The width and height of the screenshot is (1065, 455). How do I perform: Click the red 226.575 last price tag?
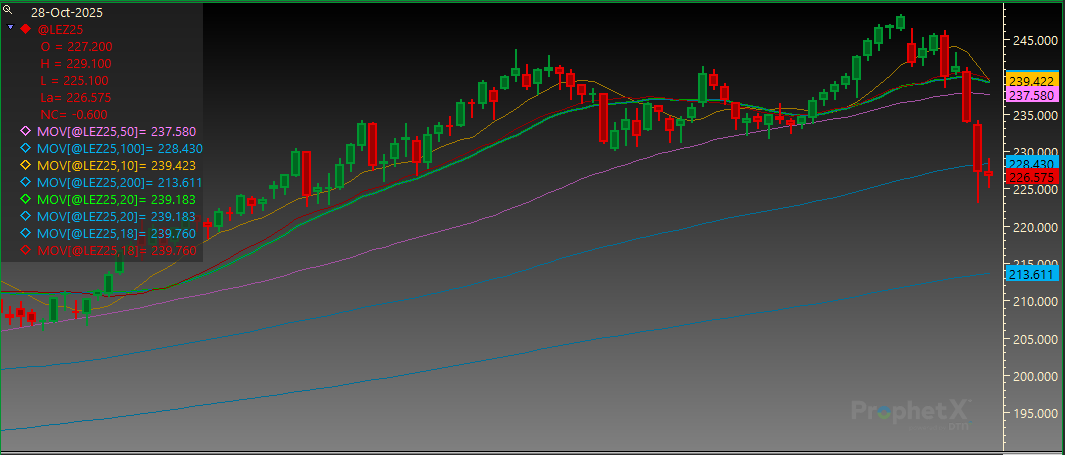tap(1033, 177)
